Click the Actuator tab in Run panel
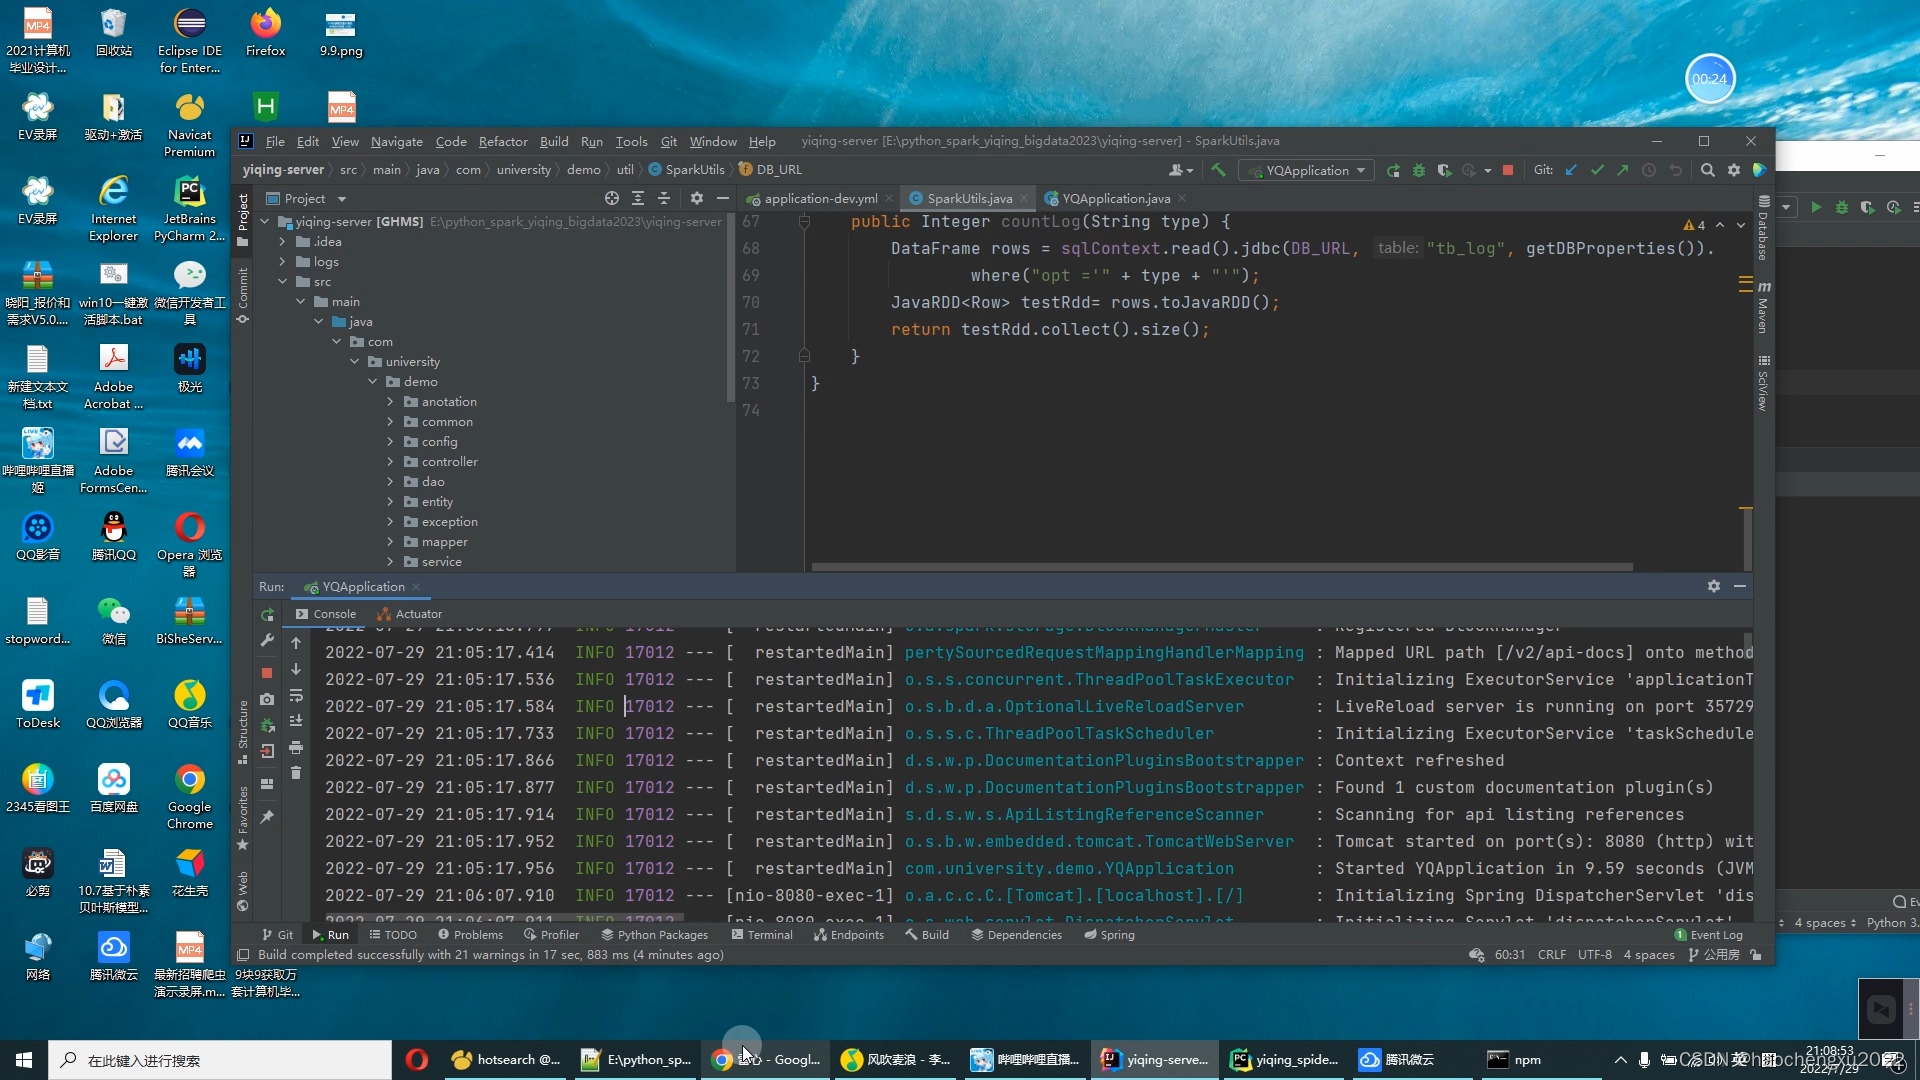 click(x=419, y=613)
